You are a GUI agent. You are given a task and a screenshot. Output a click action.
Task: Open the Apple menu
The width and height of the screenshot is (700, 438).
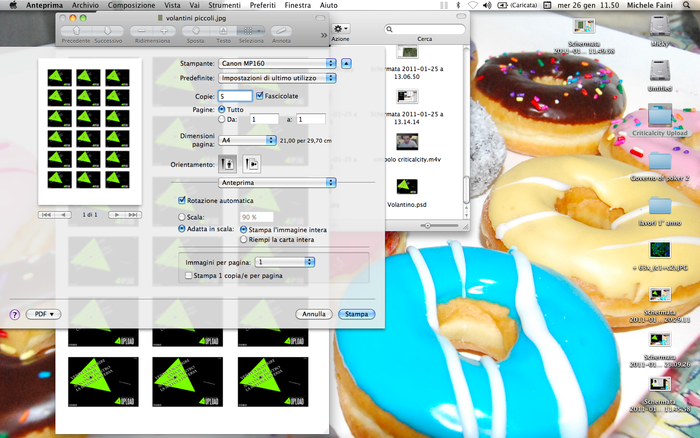pos(13,5)
